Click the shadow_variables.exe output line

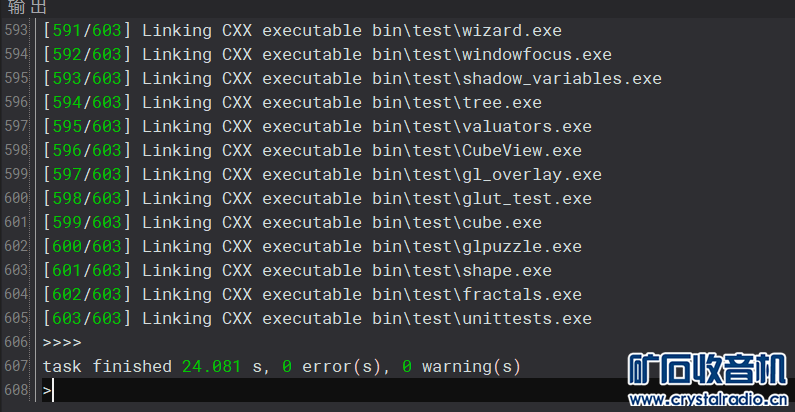pyautogui.click(x=351, y=79)
